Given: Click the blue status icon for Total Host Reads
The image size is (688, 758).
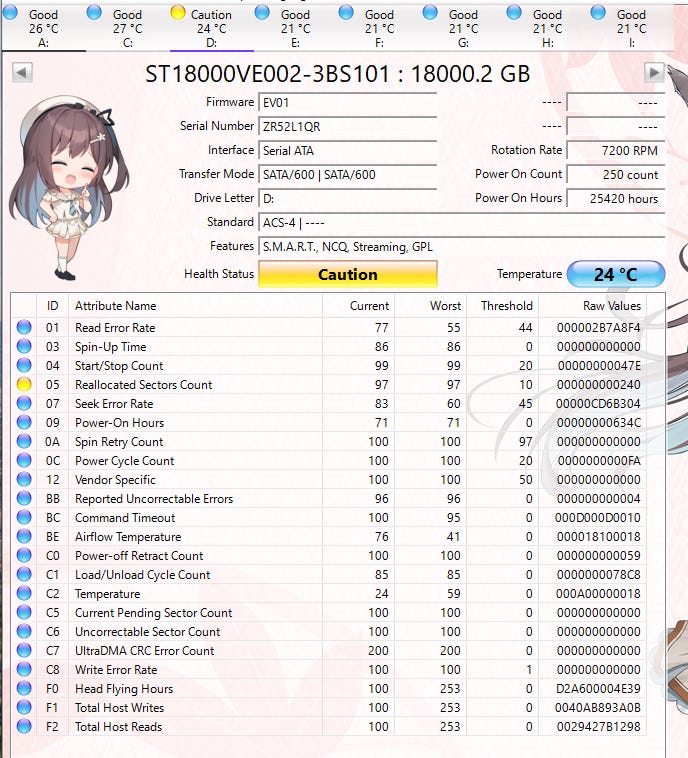Looking at the screenshot, I should (24, 726).
